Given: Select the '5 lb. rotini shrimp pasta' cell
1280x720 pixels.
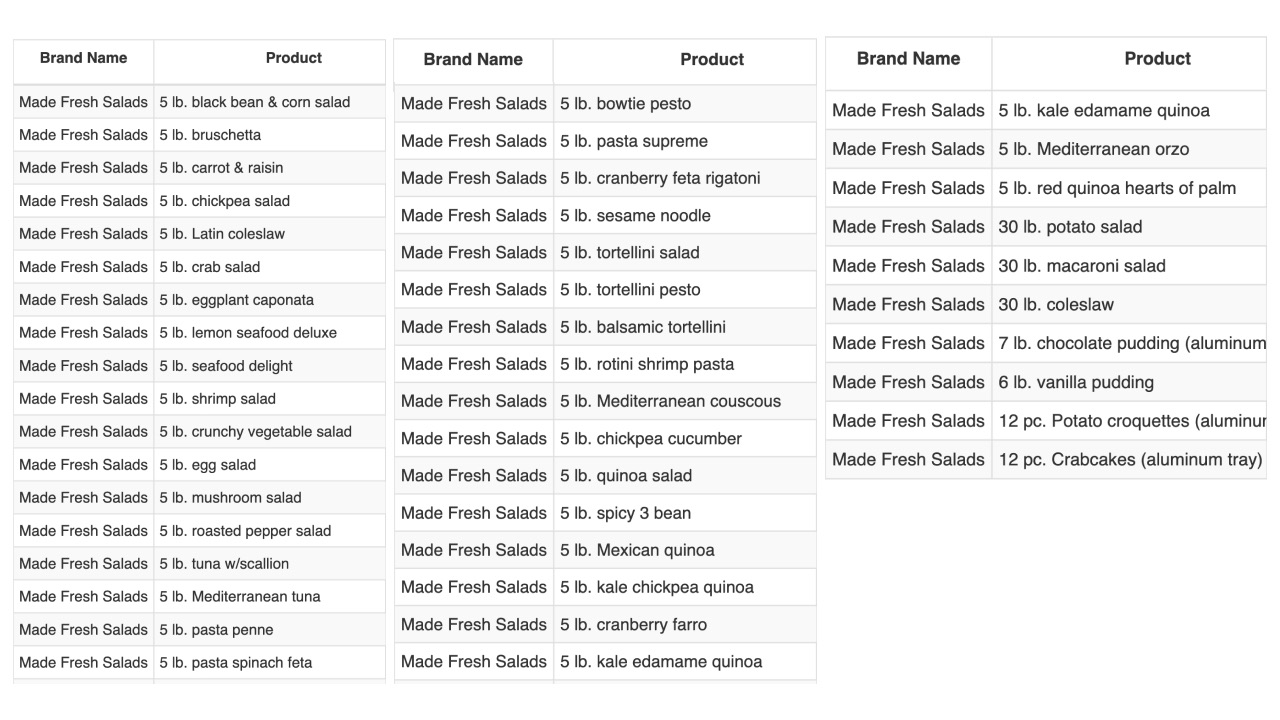Looking at the screenshot, I should pos(685,364).
